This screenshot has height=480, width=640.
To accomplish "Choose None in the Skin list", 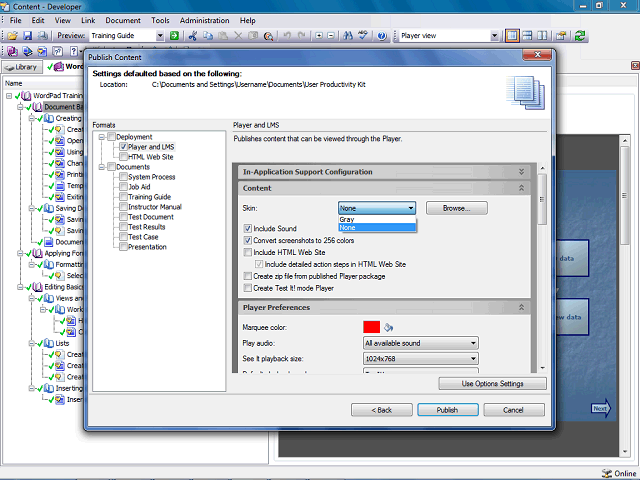I will click(x=377, y=227).
